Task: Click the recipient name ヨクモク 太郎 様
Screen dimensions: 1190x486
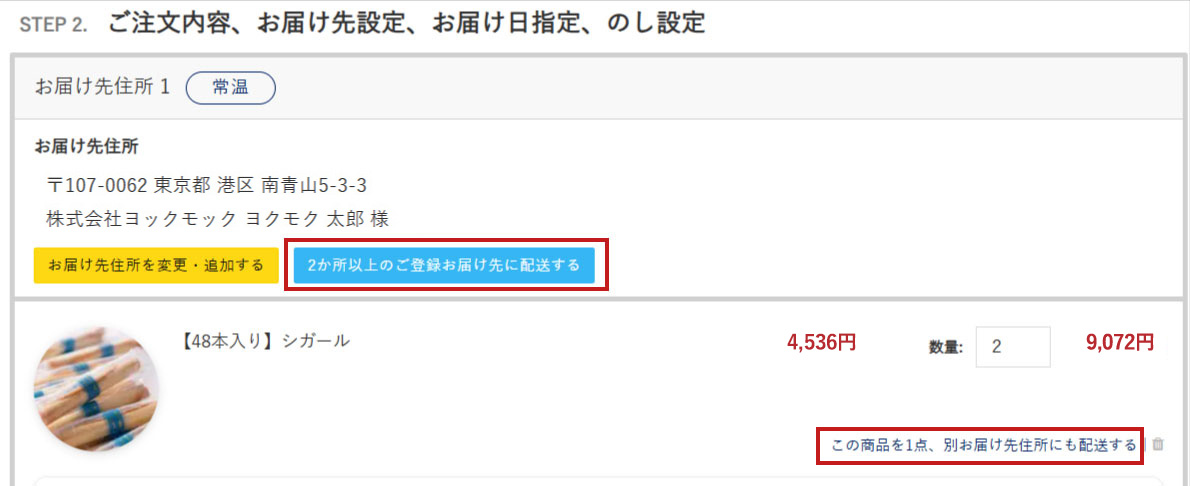Action: (x=318, y=219)
